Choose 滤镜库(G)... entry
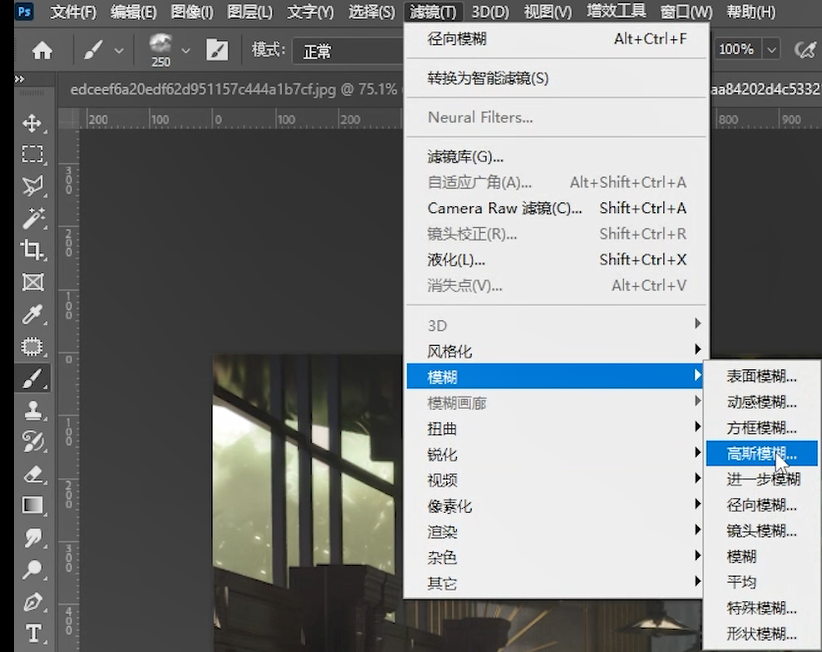The image size is (822, 652). pyautogui.click(x=557, y=157)
